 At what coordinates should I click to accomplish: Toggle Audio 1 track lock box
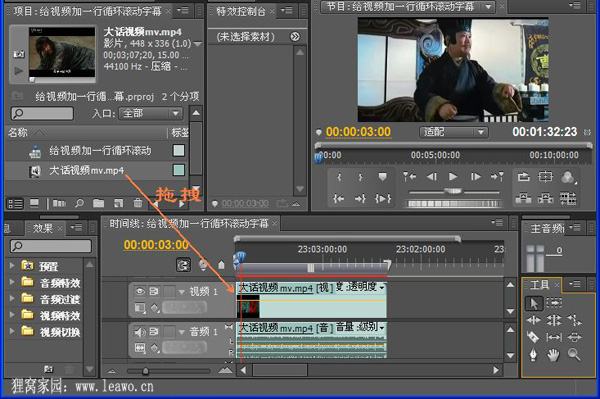point(169,332)
